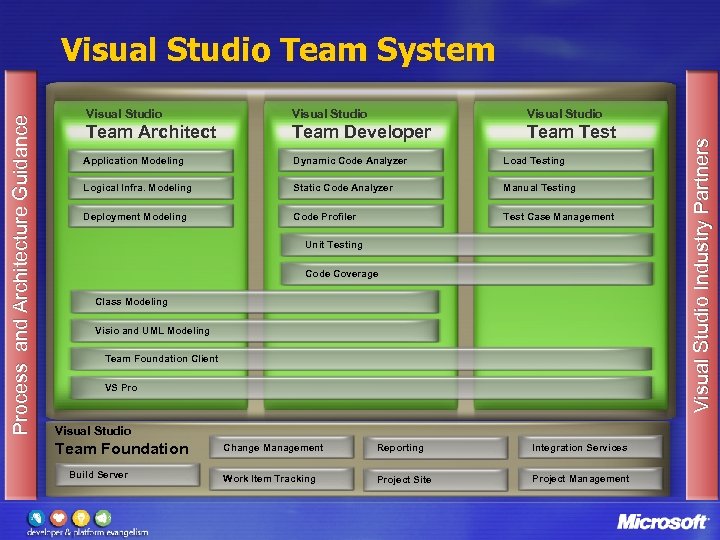Click the Deployment Modeling box
The width and height of the screenshot is (720, 540).
[x=151, y=216]
